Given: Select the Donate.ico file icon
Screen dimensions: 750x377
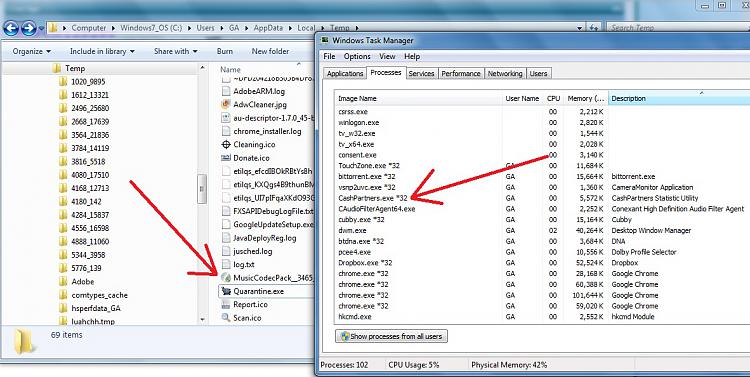Looking at the screenshot, I should 226,158.
